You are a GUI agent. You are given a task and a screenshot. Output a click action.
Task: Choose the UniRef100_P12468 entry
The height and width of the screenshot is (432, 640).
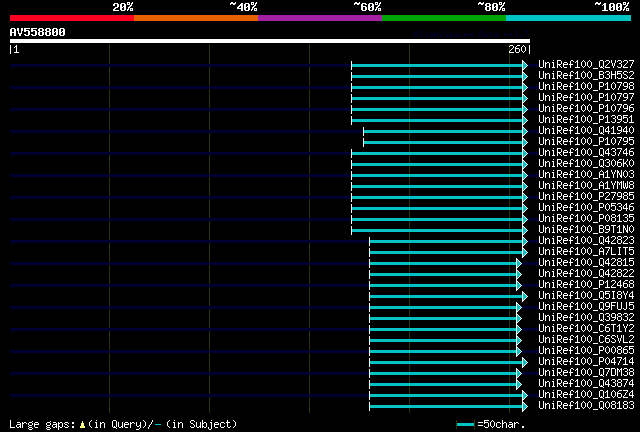click(x=586, y=285)
